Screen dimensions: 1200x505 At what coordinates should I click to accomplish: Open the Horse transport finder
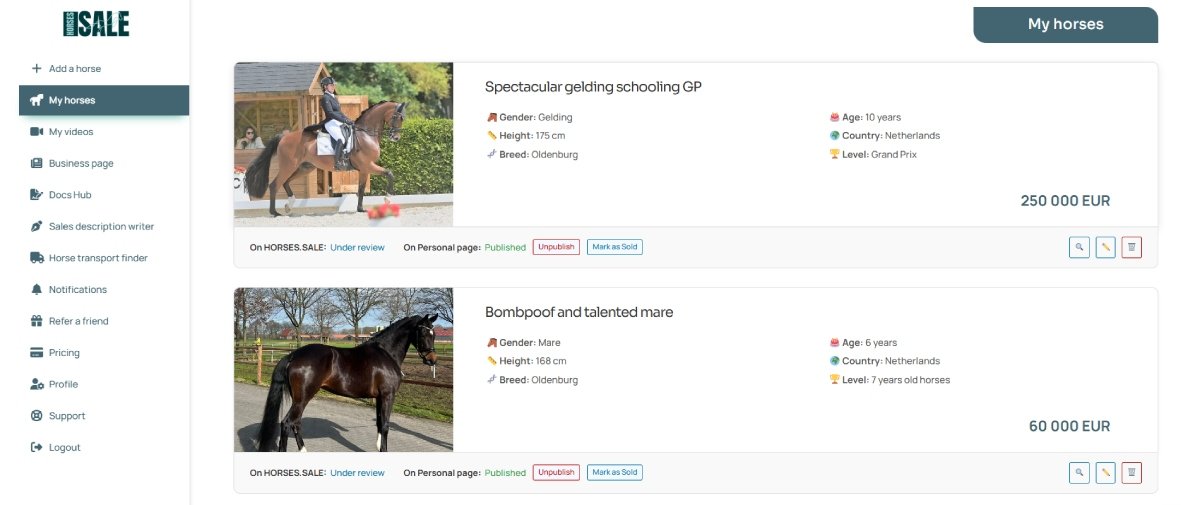[x=98, y=258]
